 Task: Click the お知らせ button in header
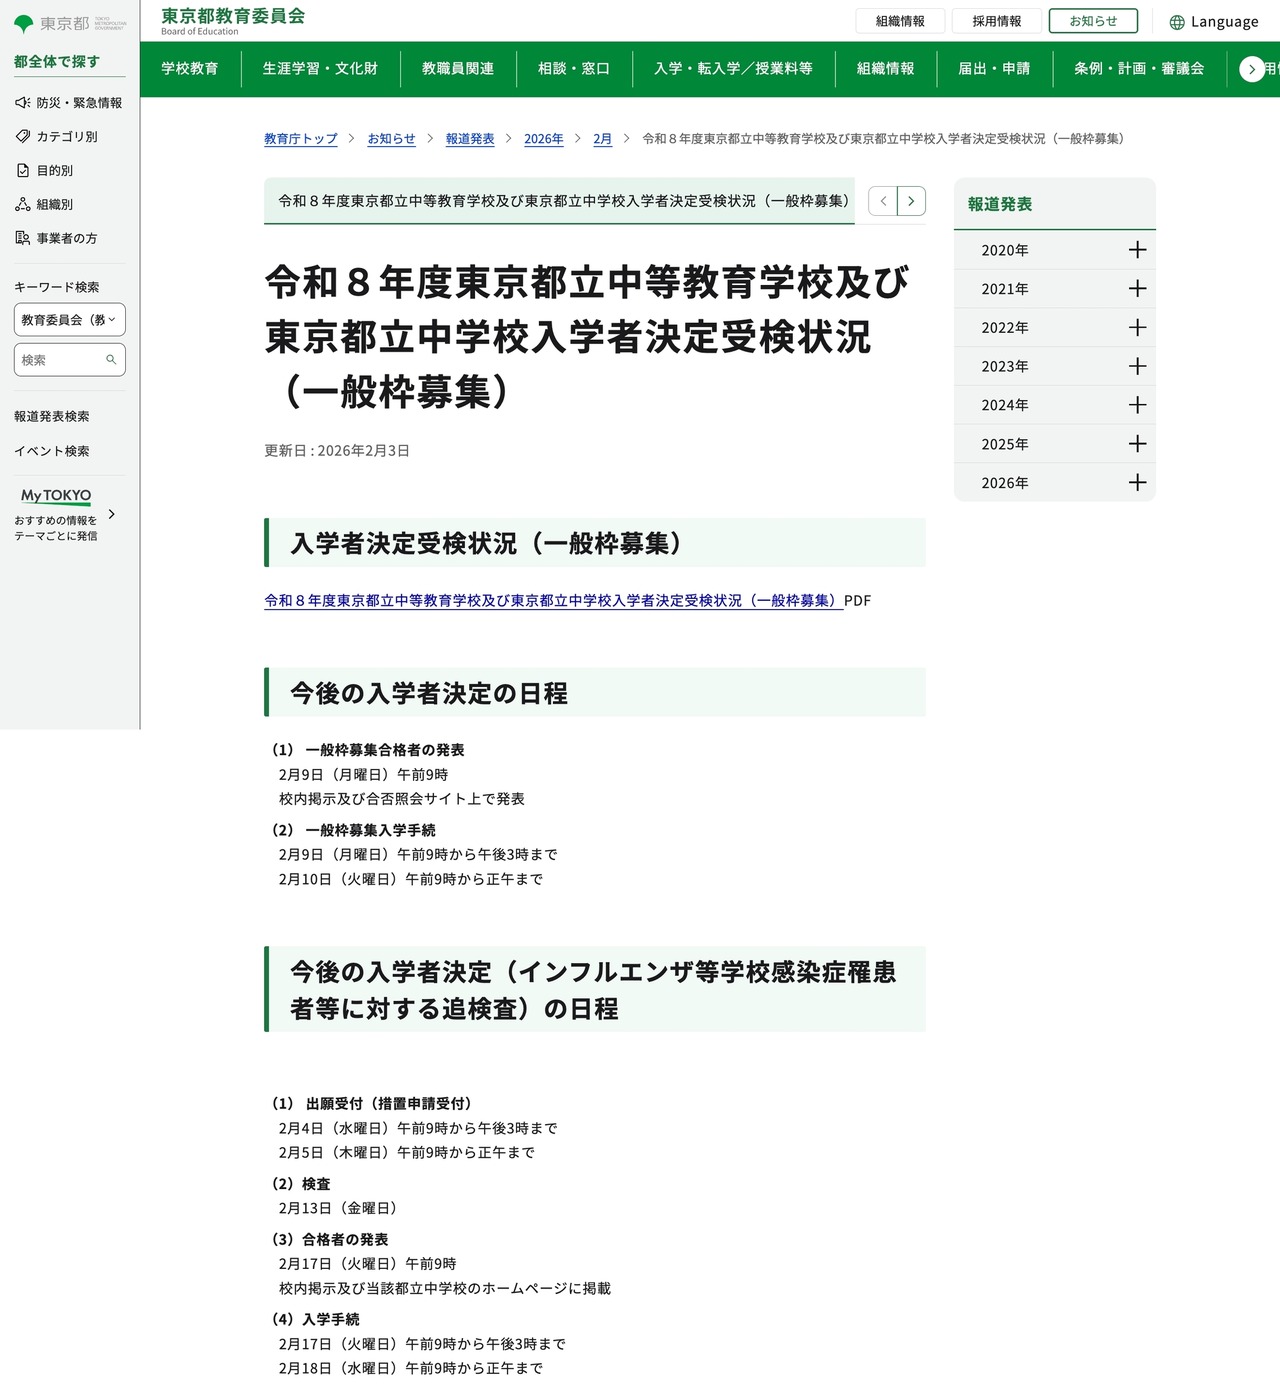point(1093,20)
